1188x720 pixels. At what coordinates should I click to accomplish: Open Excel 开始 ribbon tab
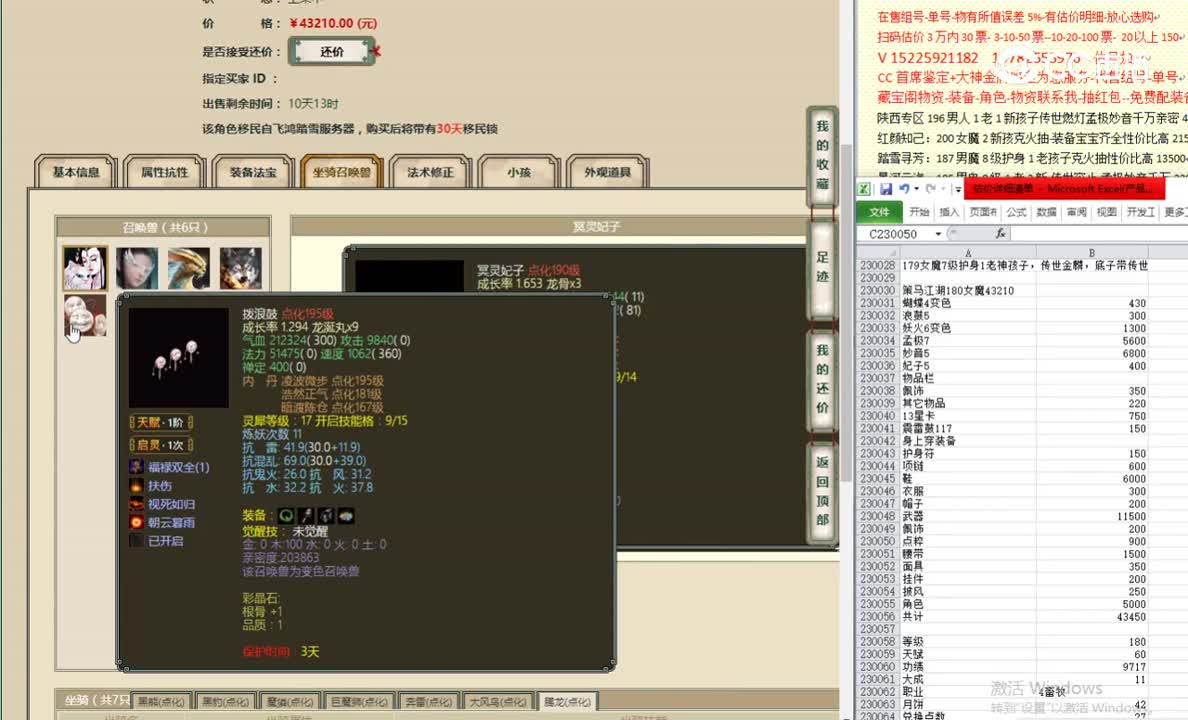pyautogui.click(x=919, y=212)
